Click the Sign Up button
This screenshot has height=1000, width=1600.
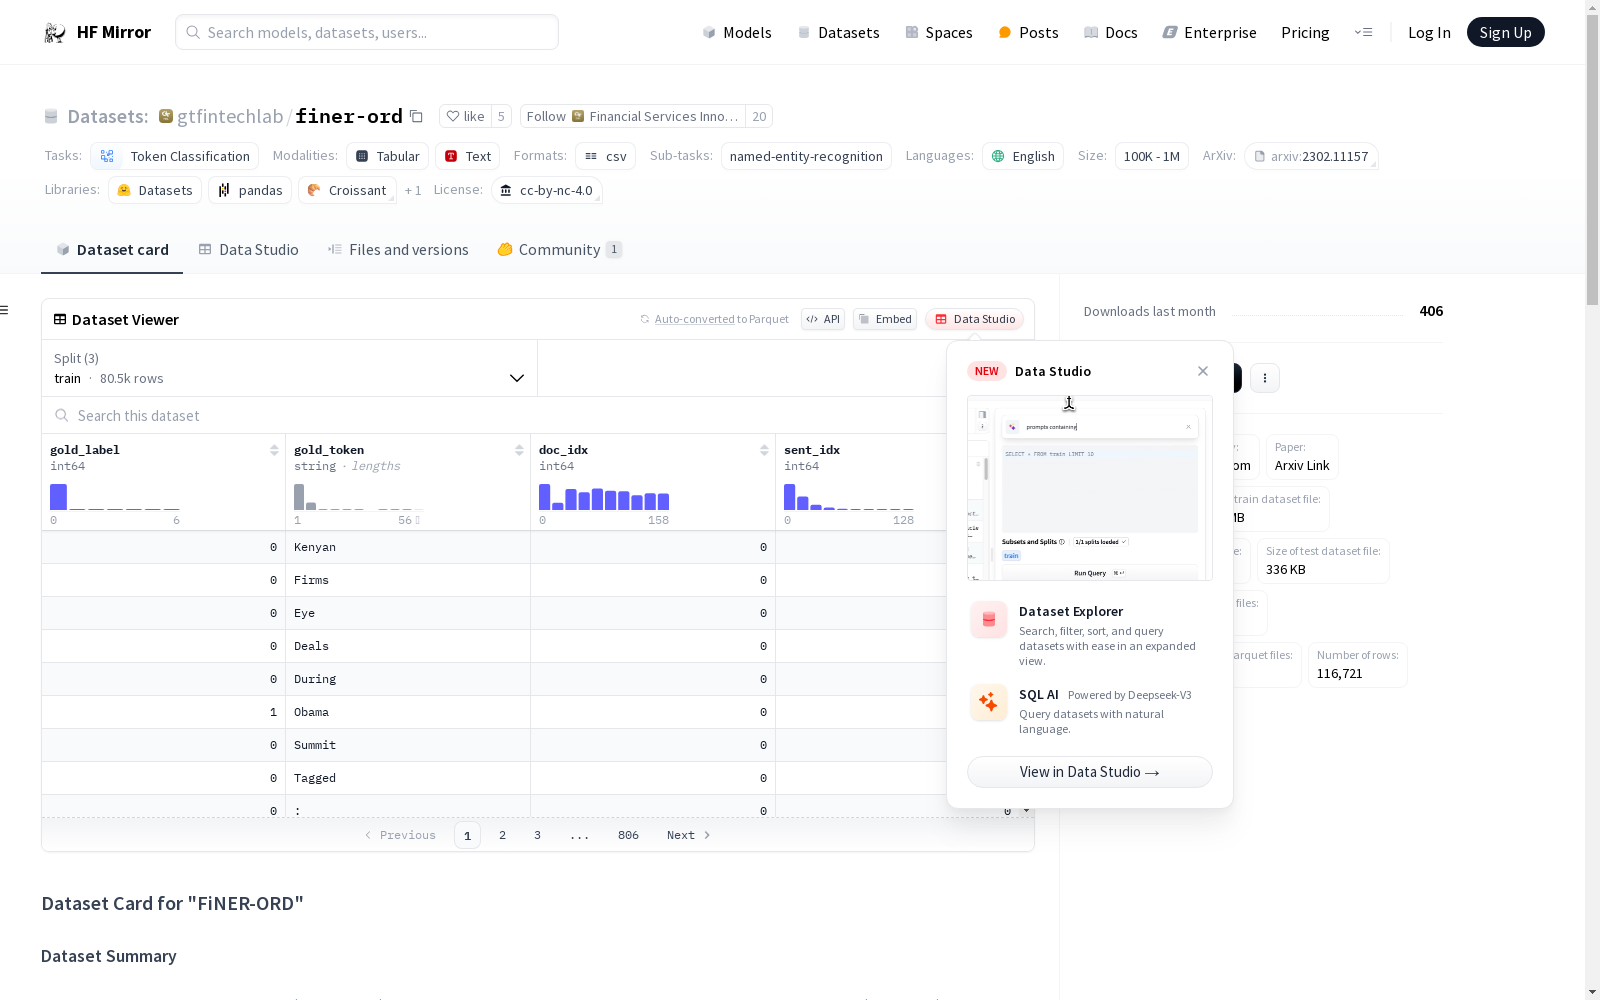pyautogui.click(x=1506, y=32)
